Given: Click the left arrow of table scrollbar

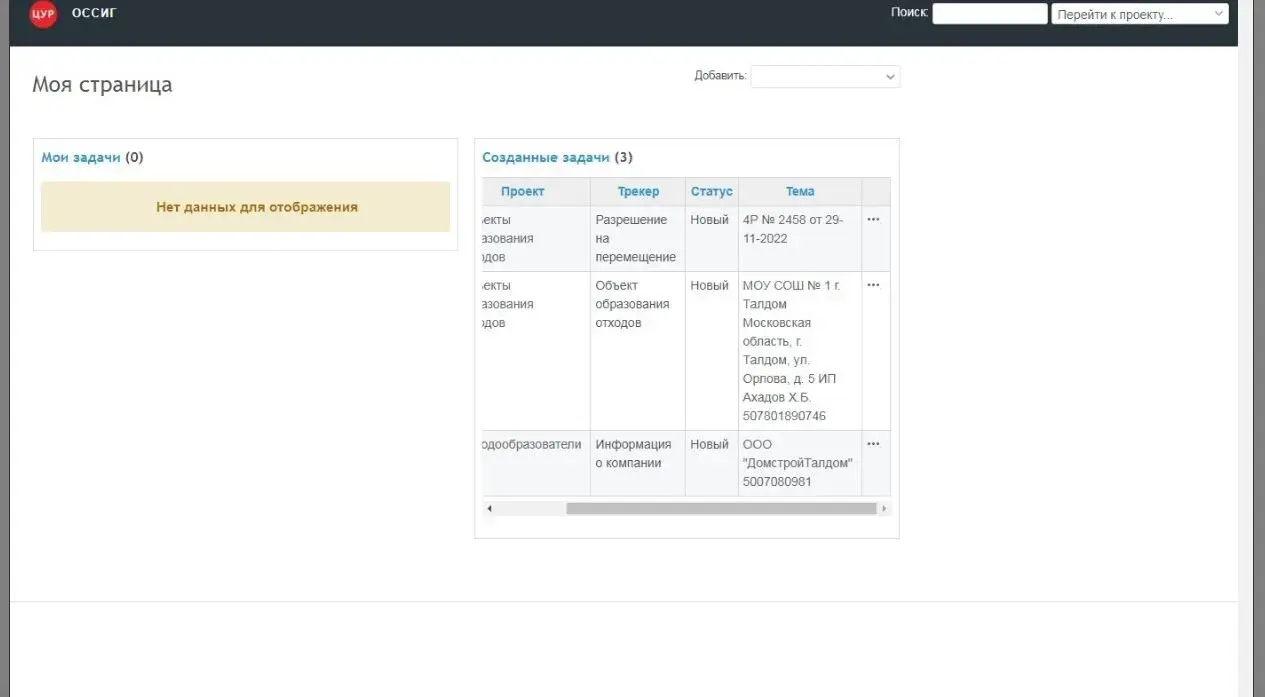Looking at the screenshot, I should pos(489,508).
